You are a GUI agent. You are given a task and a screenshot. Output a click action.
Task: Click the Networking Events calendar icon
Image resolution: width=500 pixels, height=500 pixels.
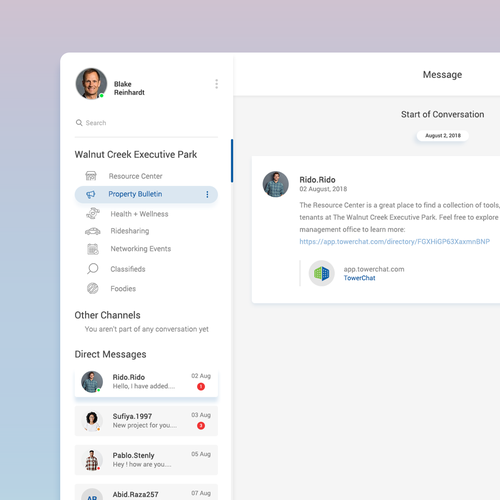tap(93, 249)
